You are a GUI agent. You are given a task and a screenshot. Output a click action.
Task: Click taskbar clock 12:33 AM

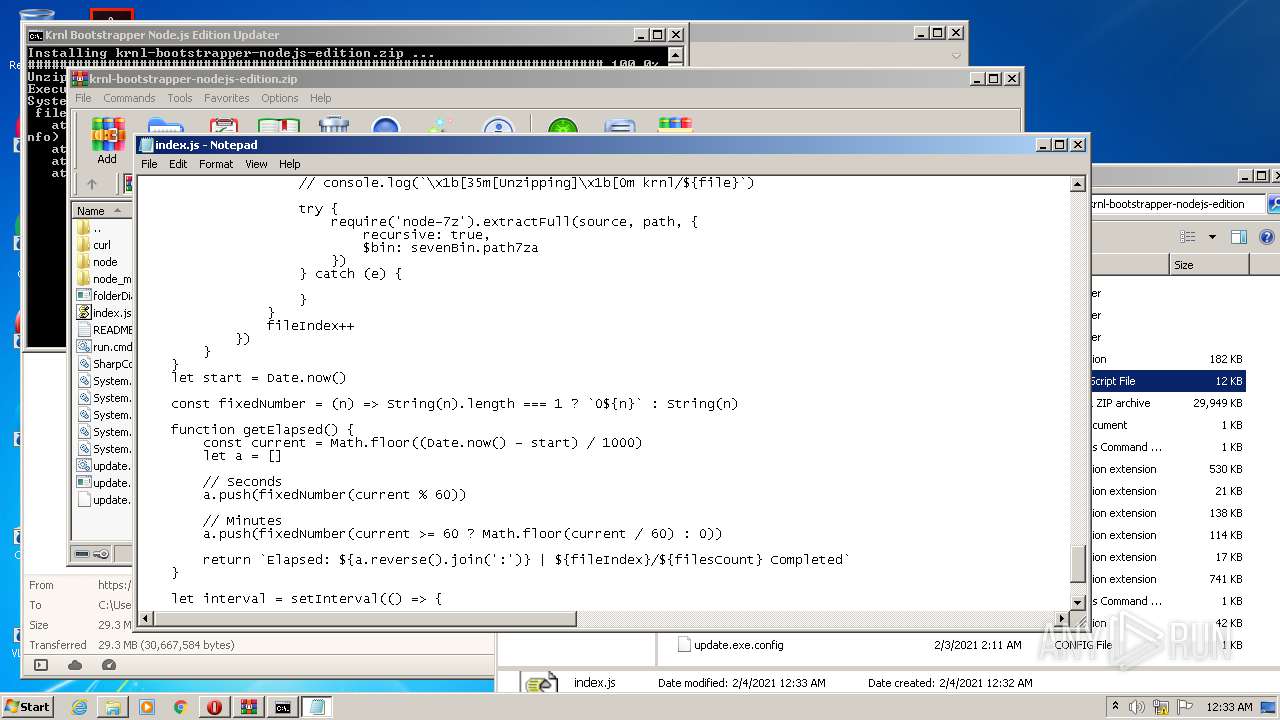[x=1229, y=707]
